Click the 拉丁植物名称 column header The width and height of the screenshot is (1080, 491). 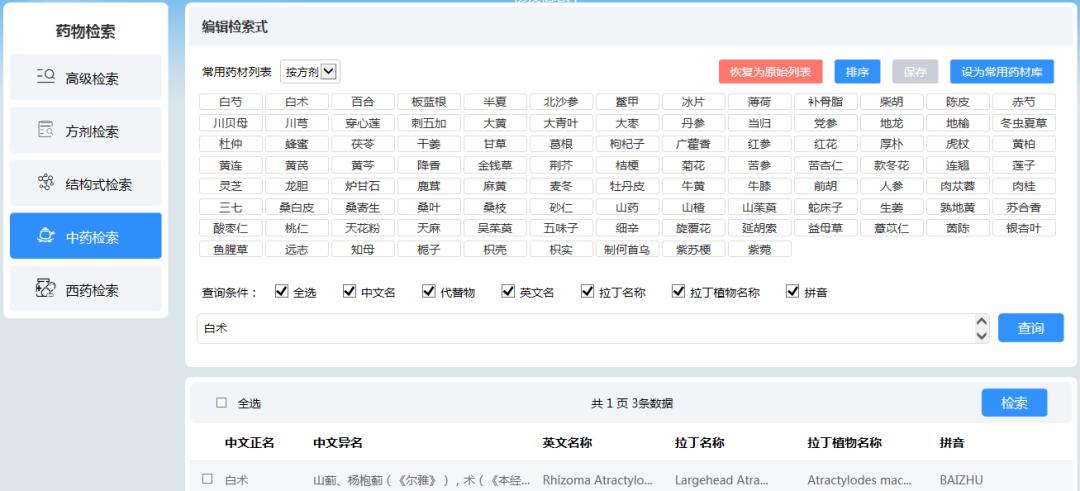tap(844, 443)
